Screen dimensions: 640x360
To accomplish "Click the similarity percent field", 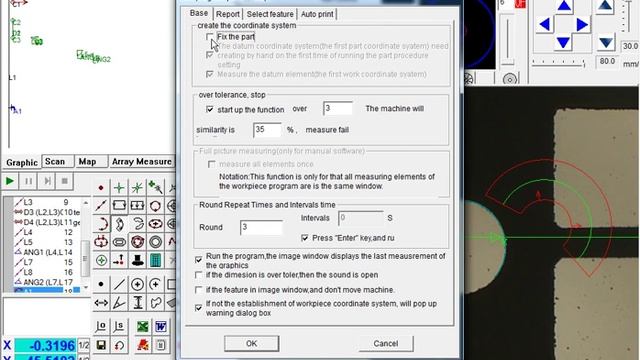I will 267,130.
